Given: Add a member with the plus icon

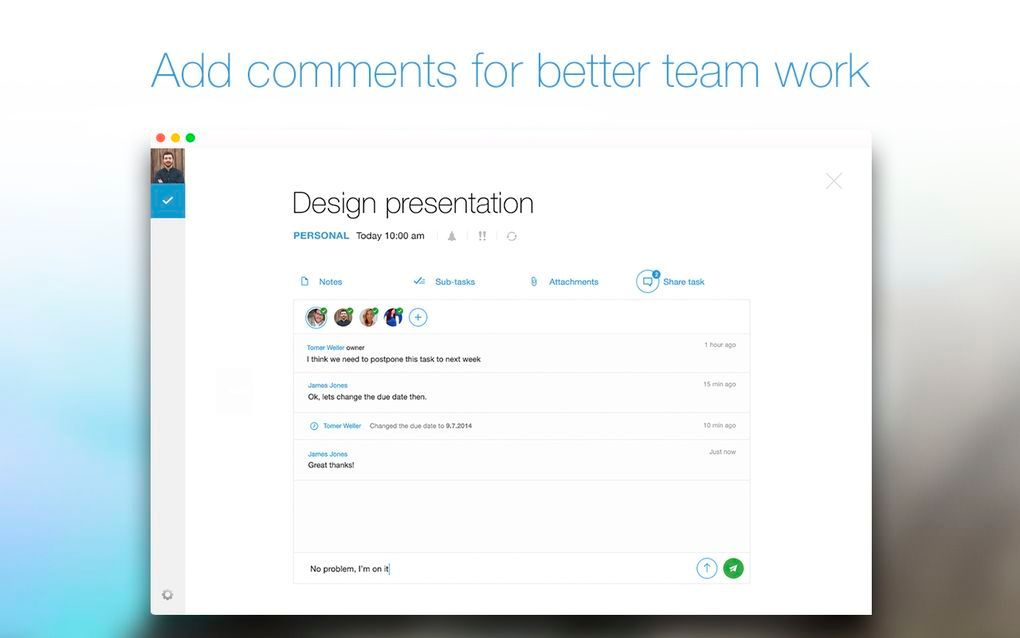Looking at the screenshot, I should tap(418, 317).
